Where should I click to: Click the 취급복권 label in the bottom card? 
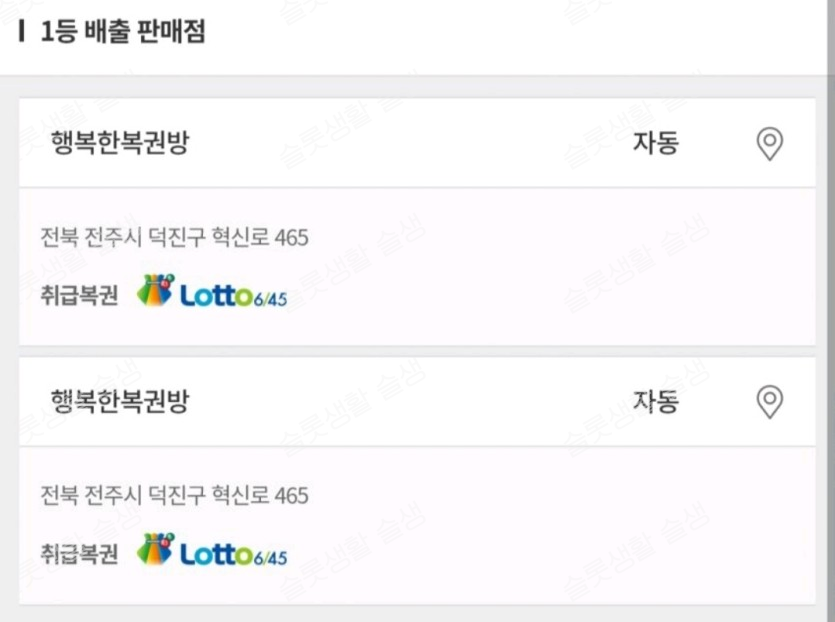point(79,554)
